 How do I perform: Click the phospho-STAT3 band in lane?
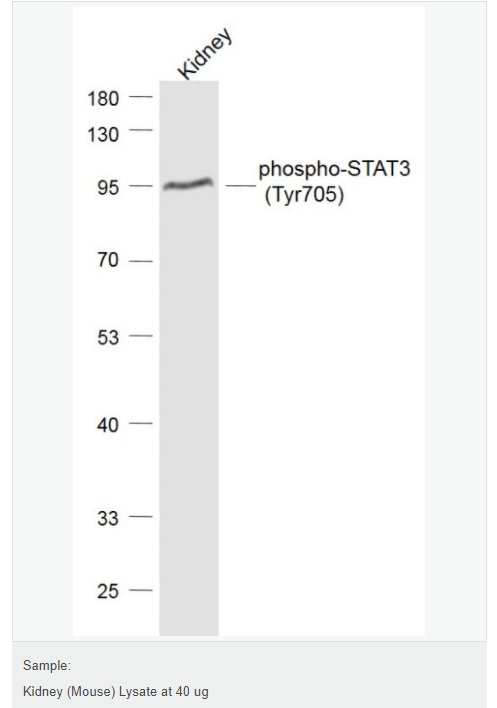(188, 184)
